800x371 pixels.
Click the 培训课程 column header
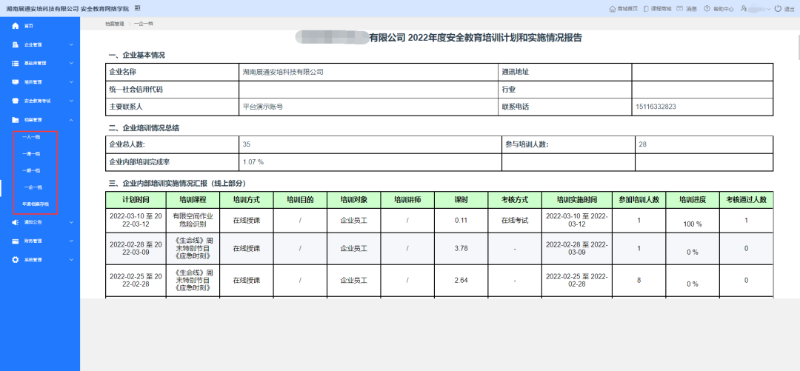(x=193, y=200)
